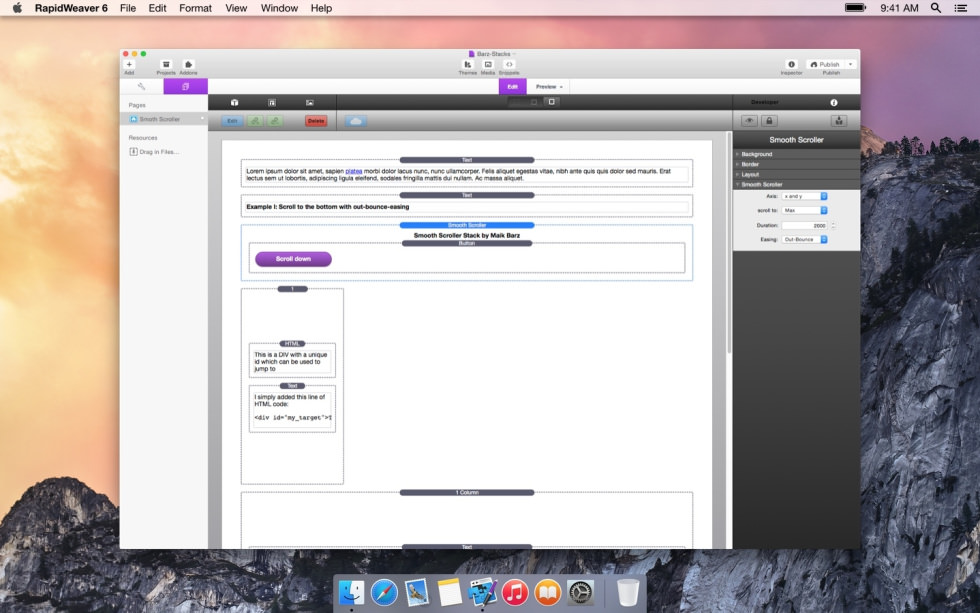
Task: Open the Apple menu
Action: [18, 7]
